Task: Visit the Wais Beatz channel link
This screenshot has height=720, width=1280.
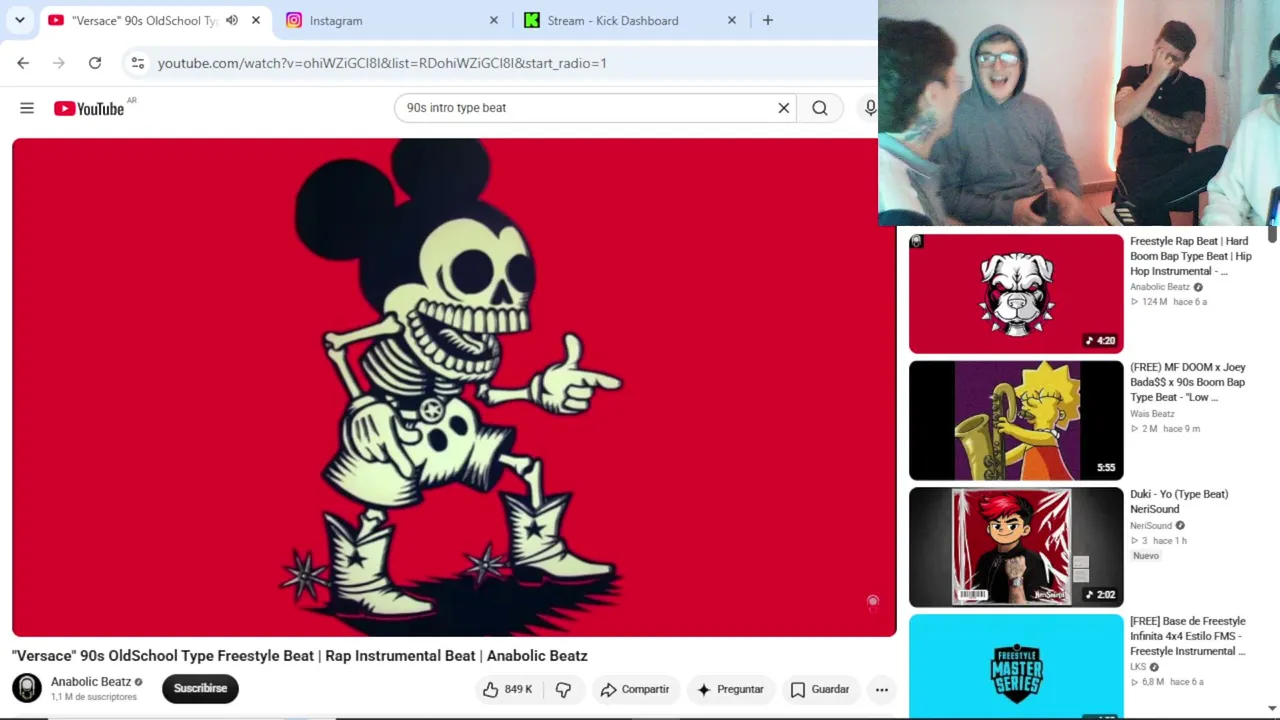Action: coord(1152,414)
